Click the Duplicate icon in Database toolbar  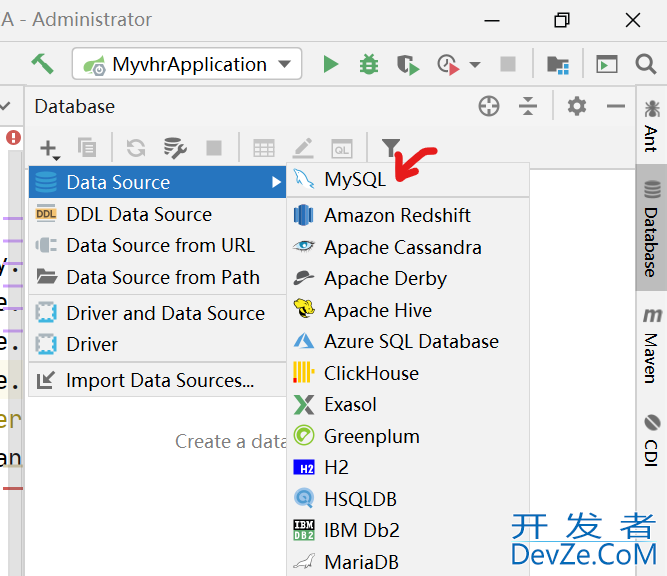click(87, 148)
